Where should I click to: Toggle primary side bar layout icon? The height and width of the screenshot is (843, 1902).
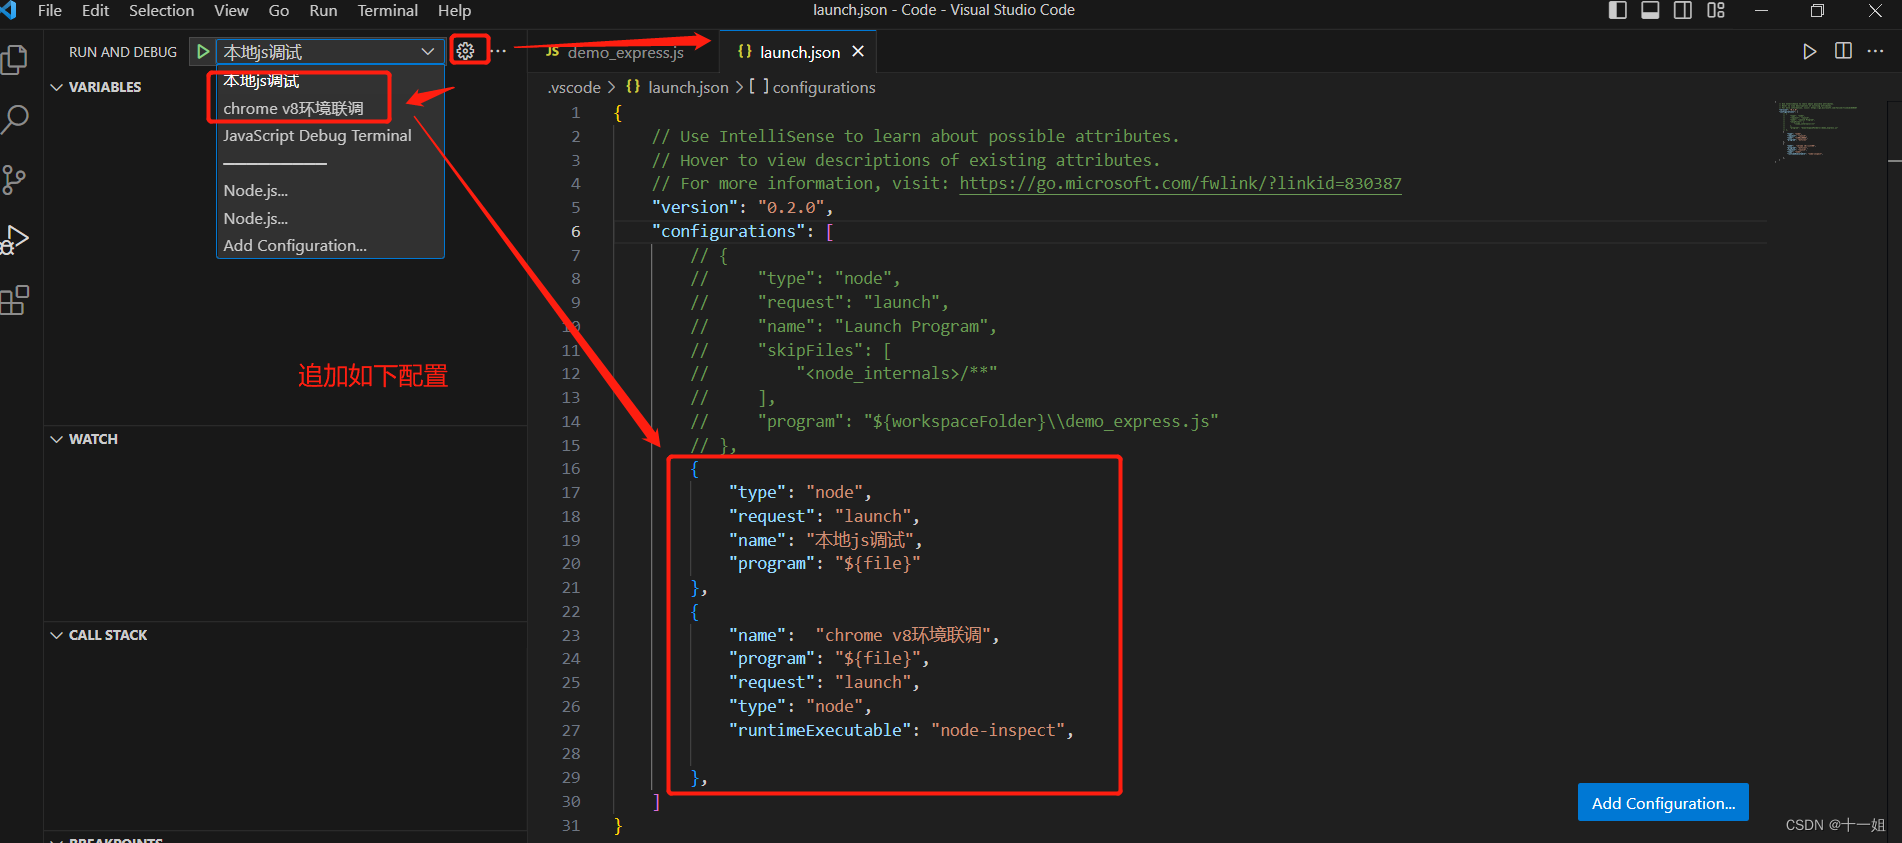[1617, 10]
